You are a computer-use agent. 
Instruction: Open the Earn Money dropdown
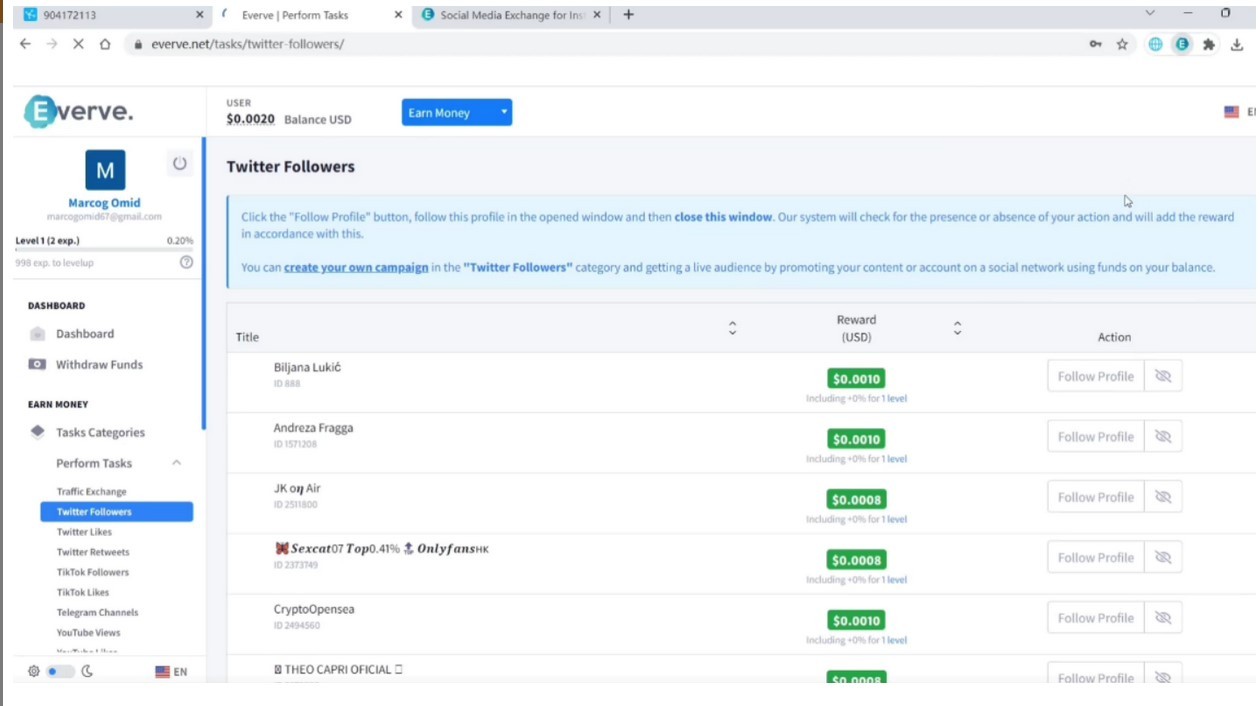coord(457,113)
